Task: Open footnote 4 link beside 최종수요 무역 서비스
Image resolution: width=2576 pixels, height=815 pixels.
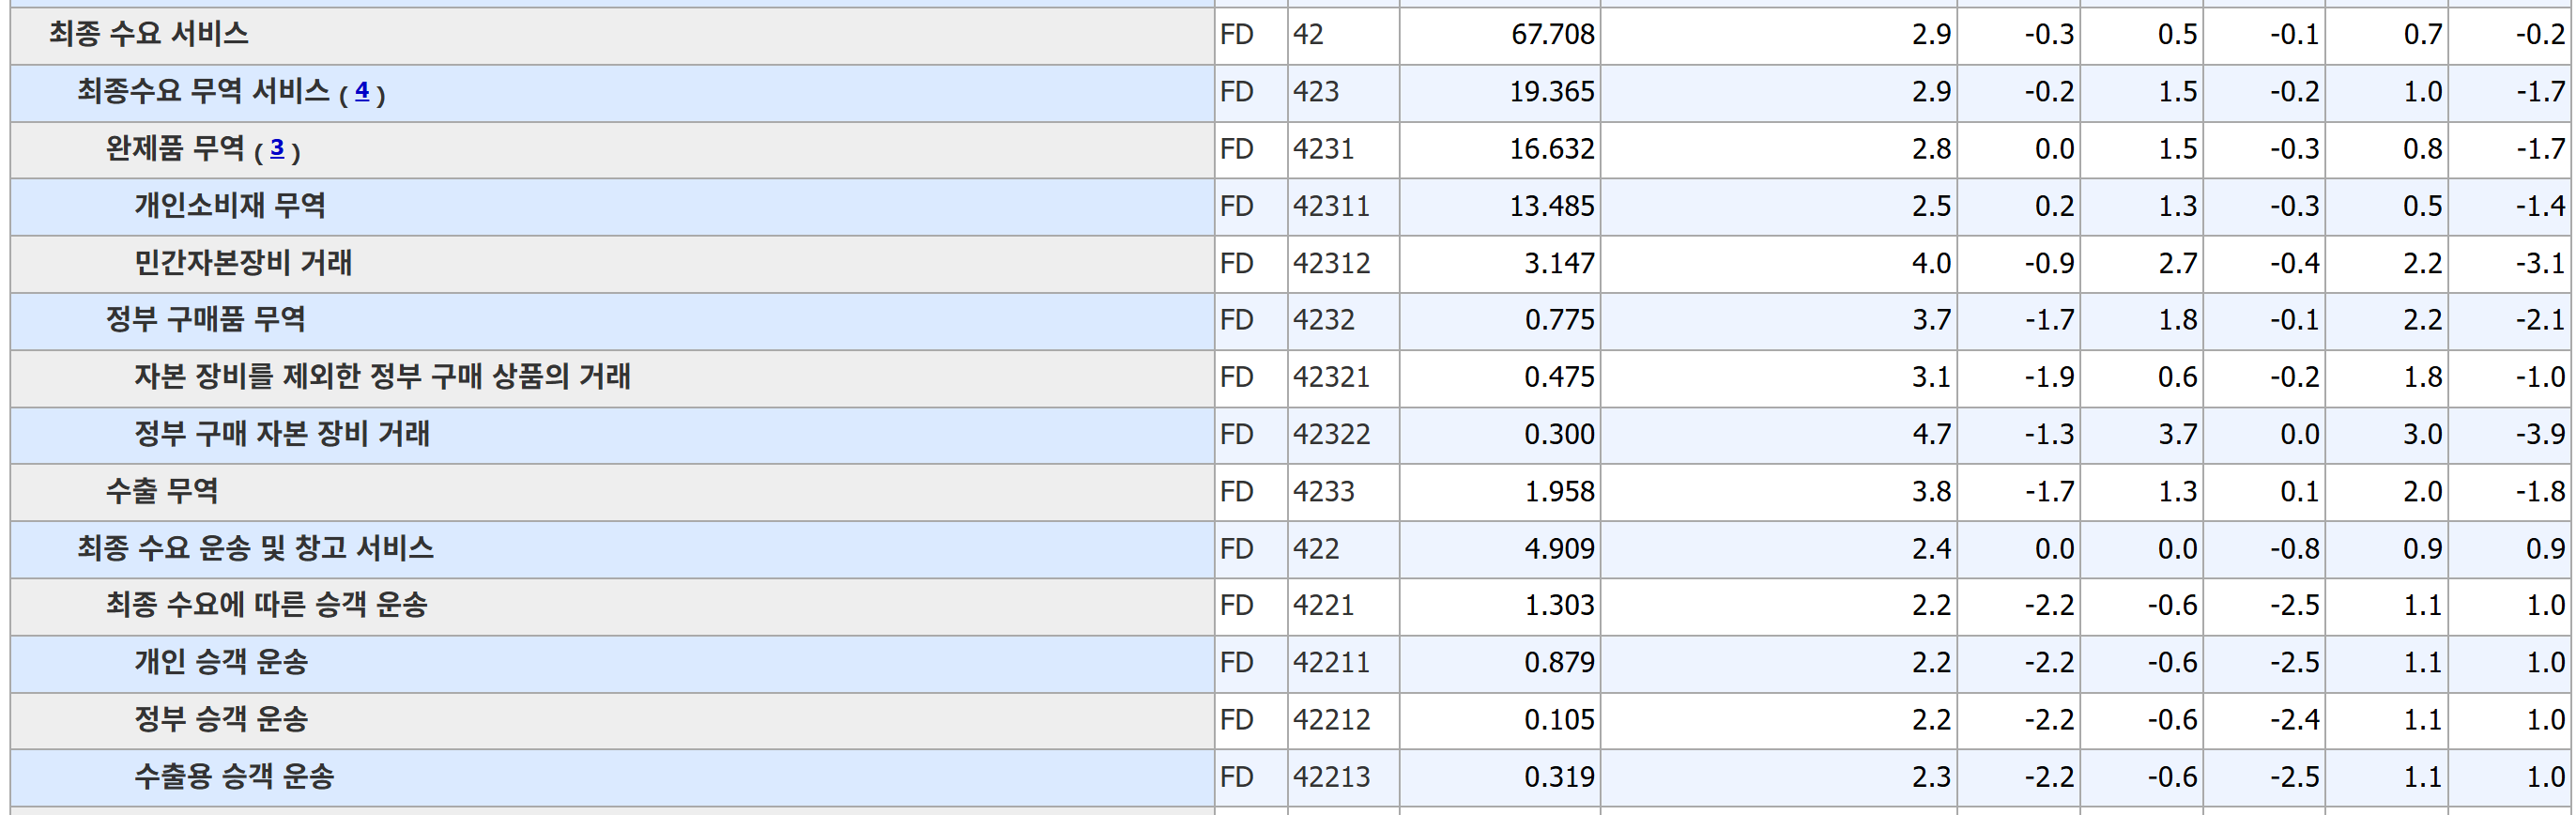Action: [x=362, y=92]
